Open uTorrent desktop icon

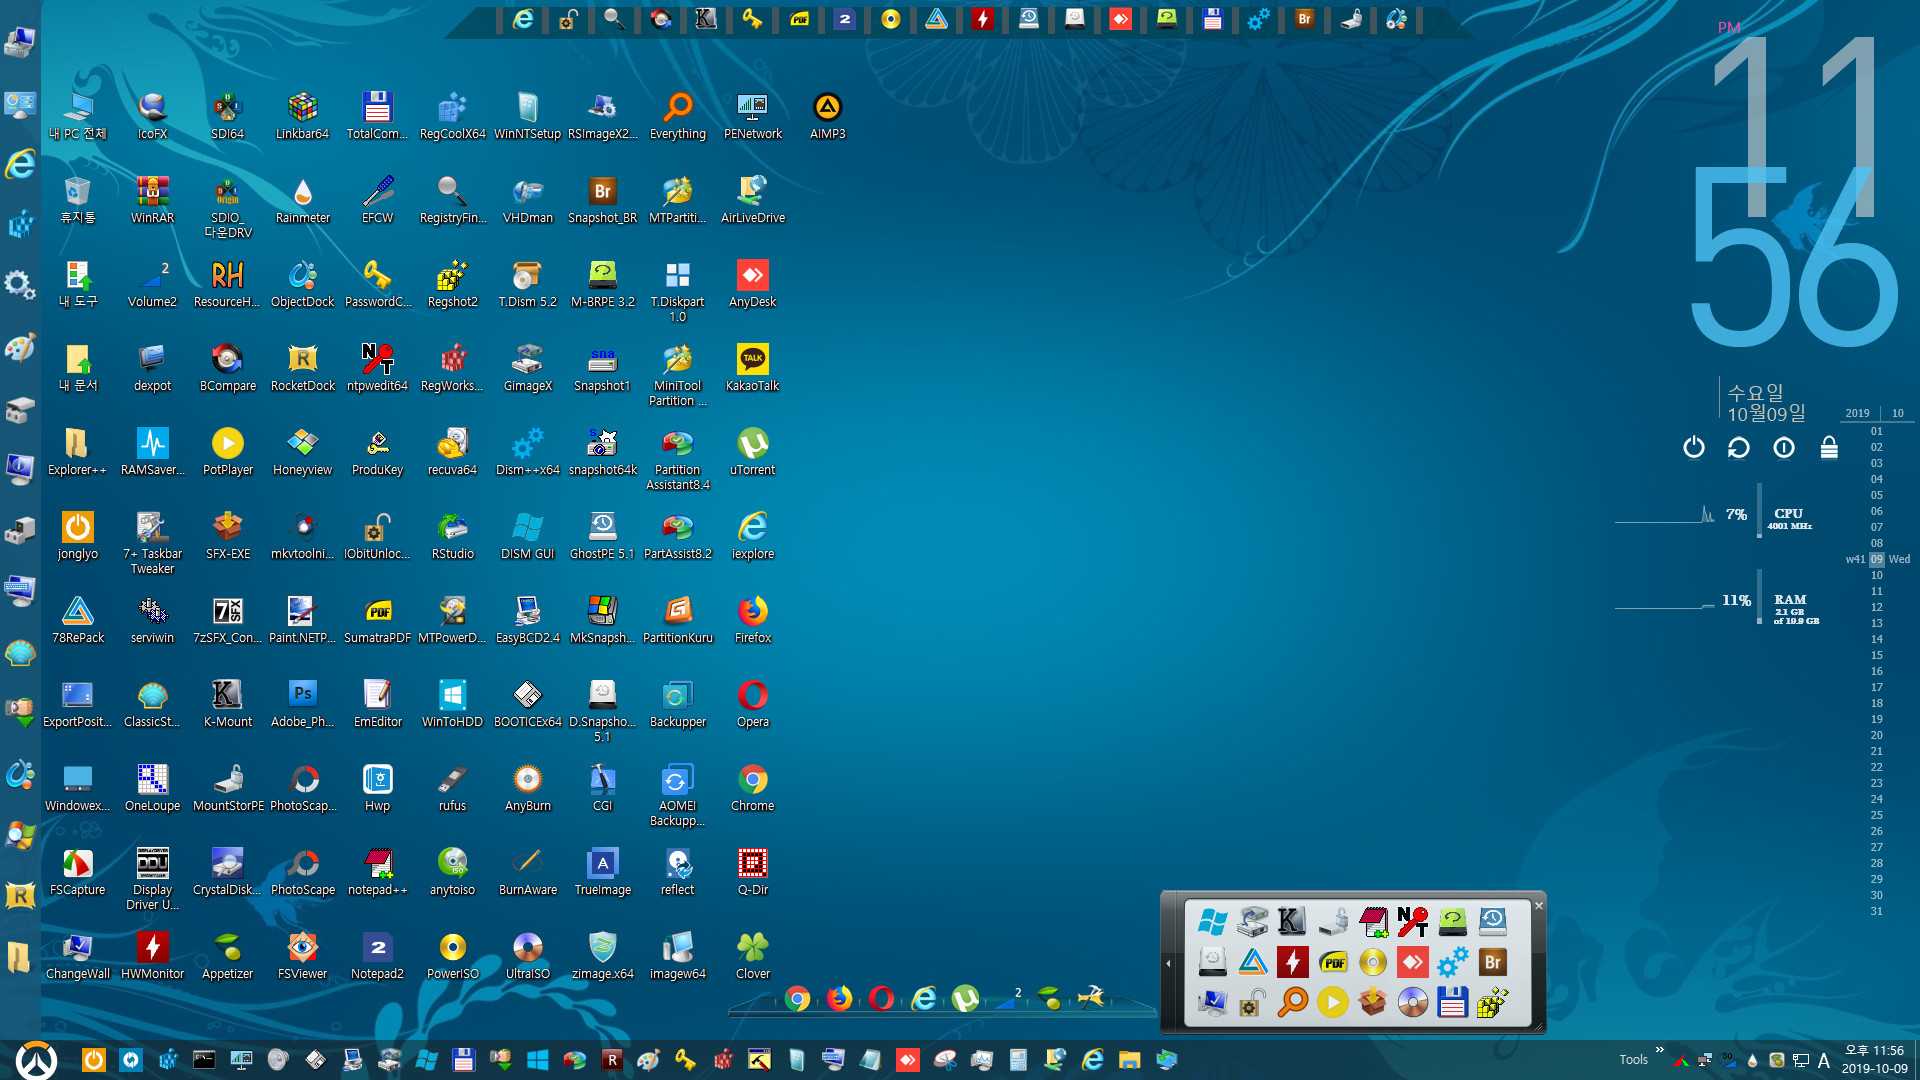coord(752,451)
